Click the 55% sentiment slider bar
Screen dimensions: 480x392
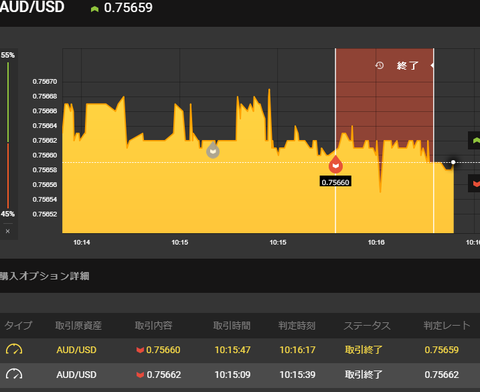(8, 135)
